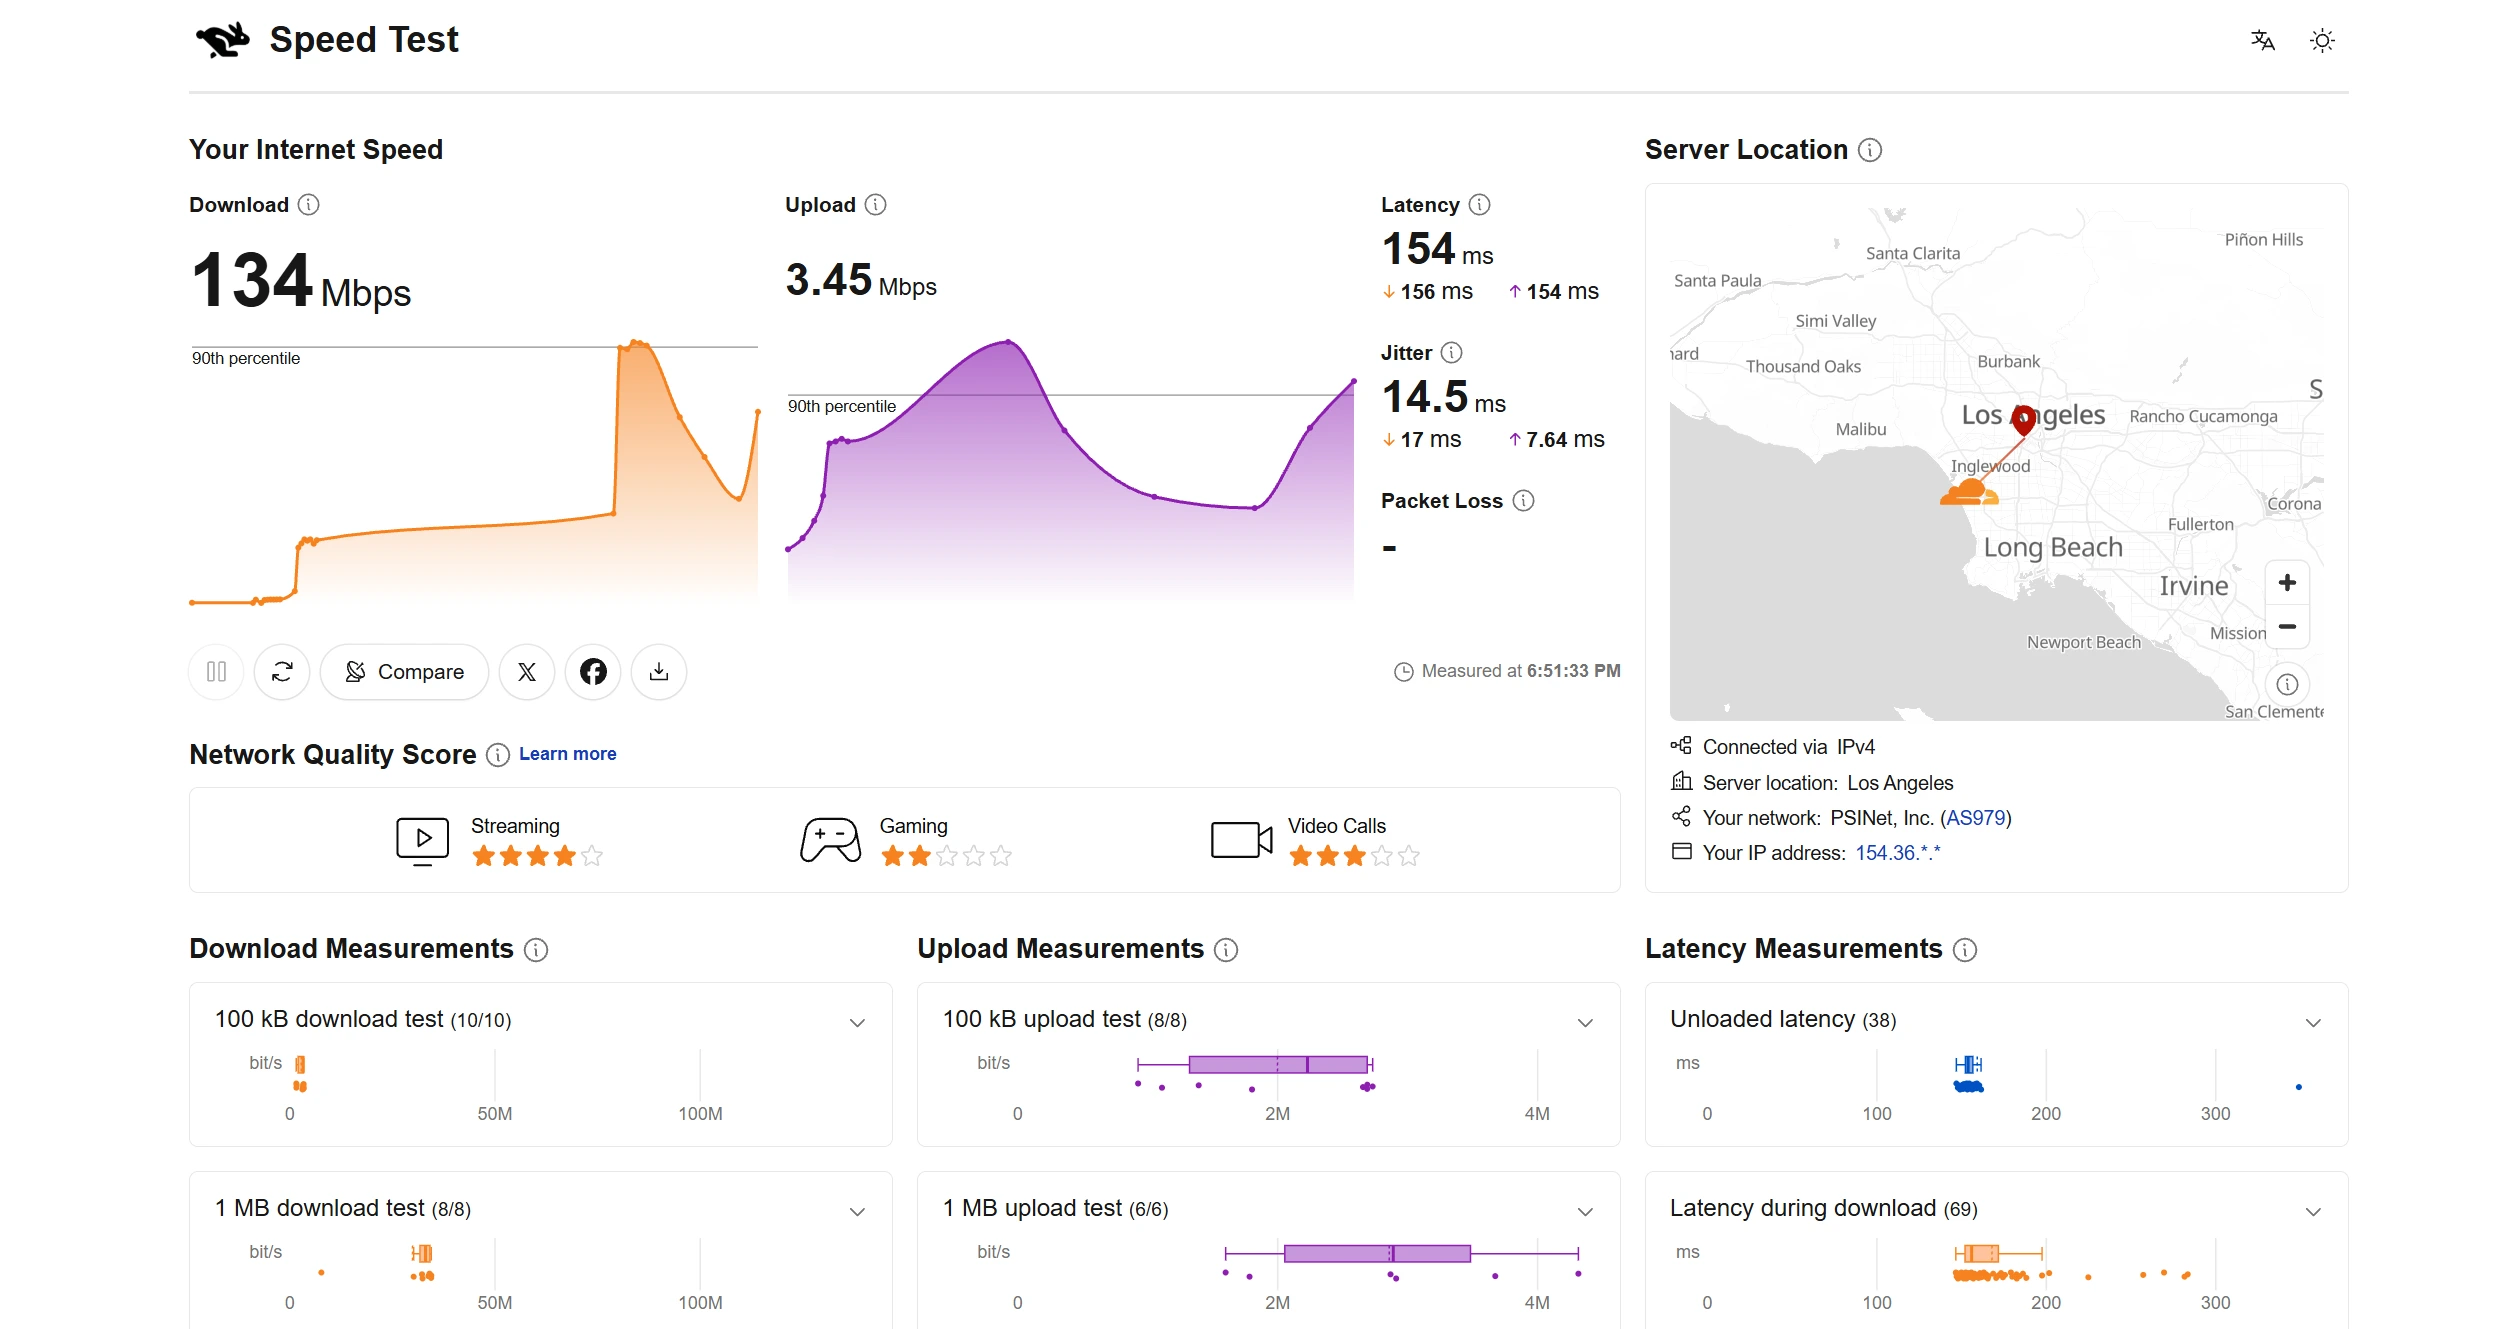
Task: Expand the 1 MB upload test
Action: (x=1585, y=1211)
